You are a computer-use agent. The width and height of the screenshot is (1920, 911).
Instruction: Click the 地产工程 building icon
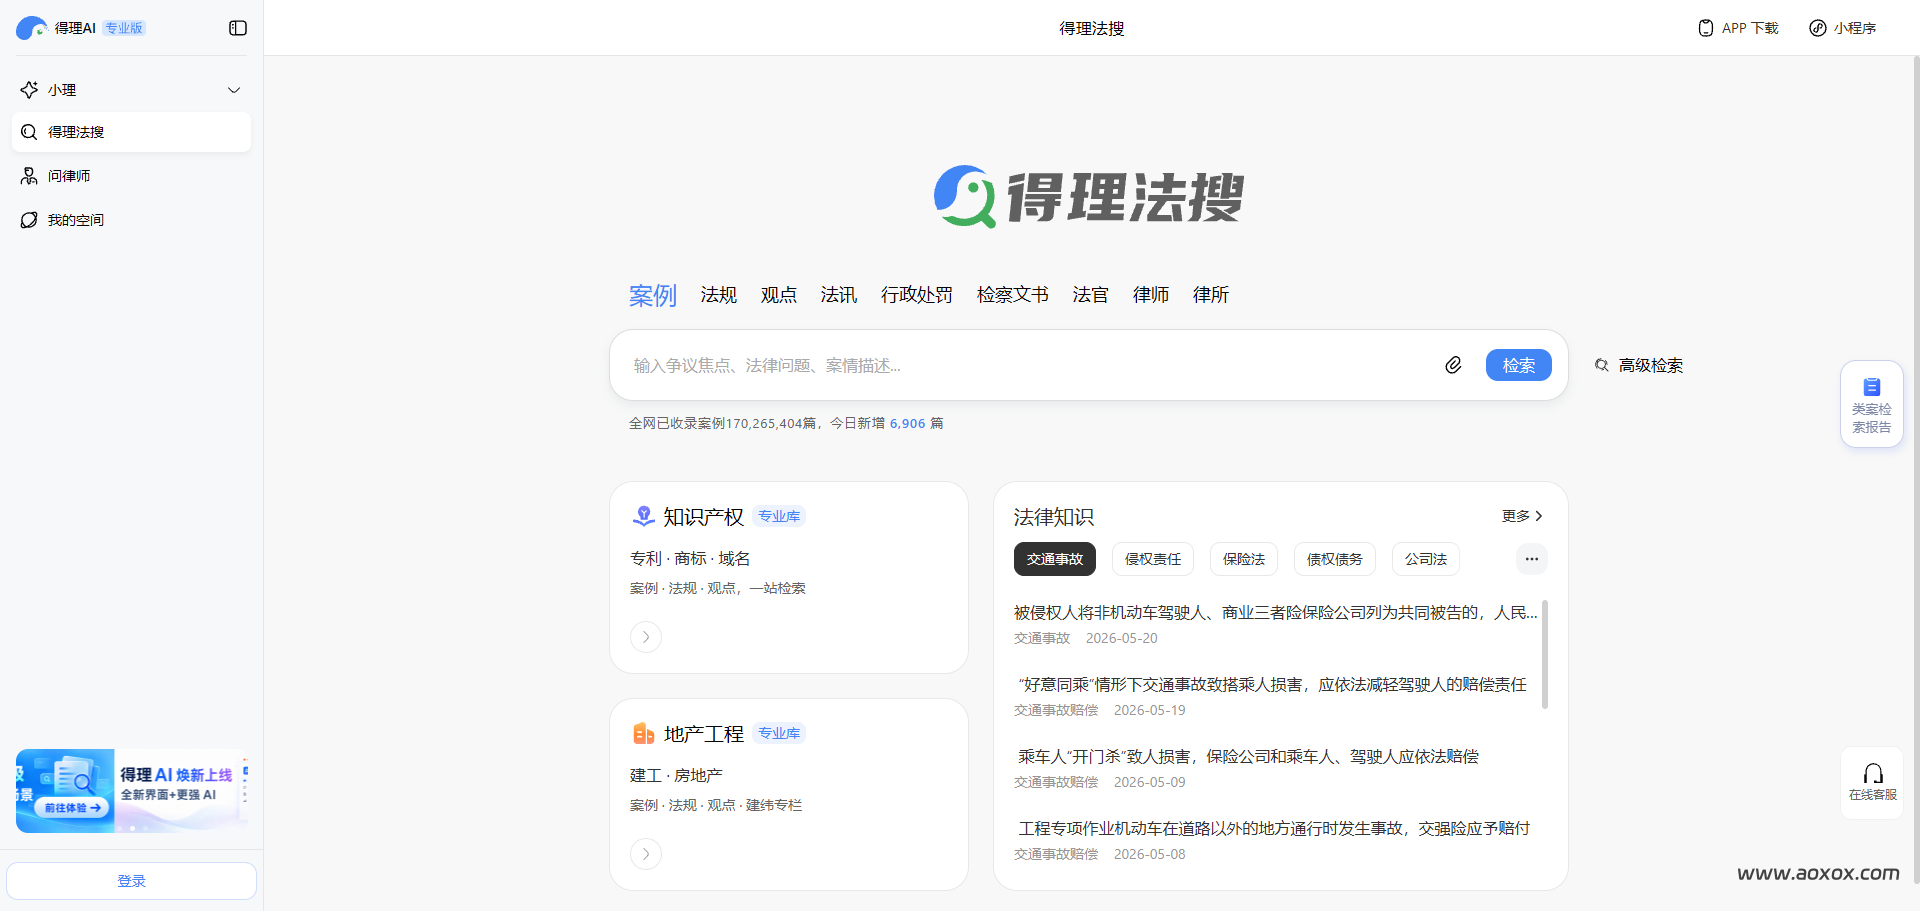644,734
